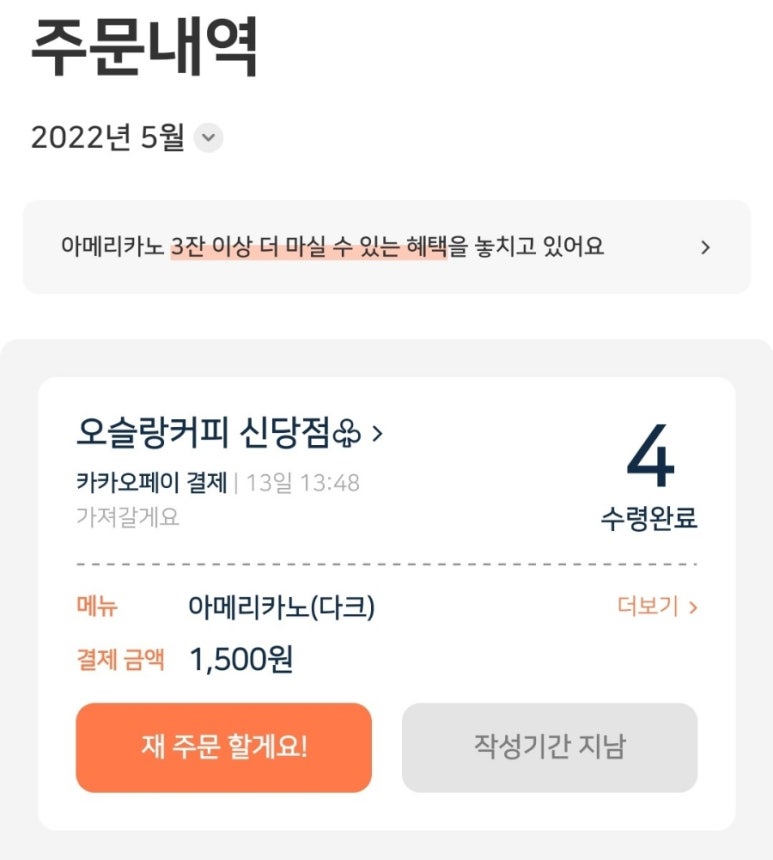The width and height of the screenshot is (773, 860).
Task: Click the 수령완료 status label
Action: click(649, 519)
